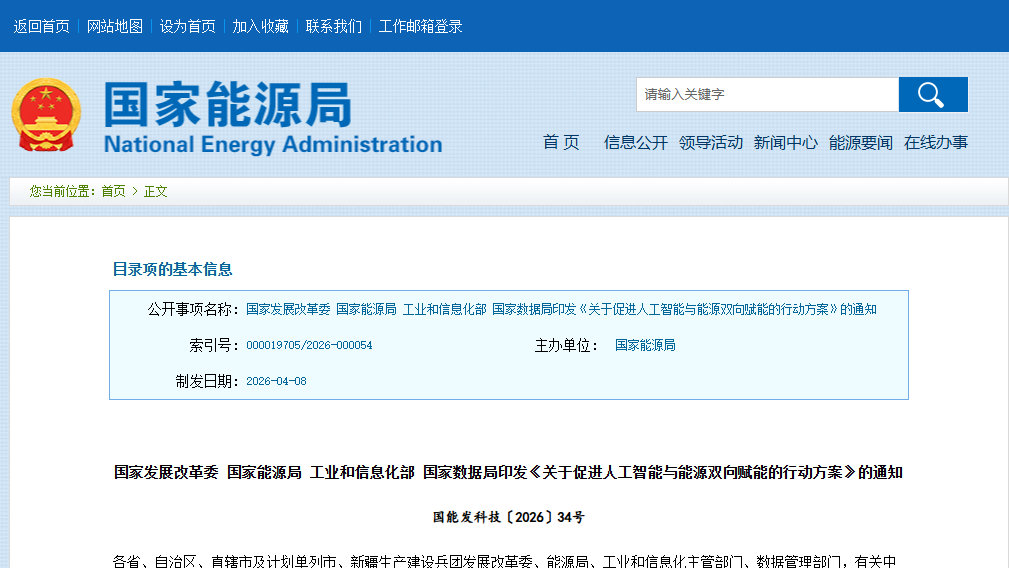Click 加入收藏 in top bar
Screen dimensions: 1009x568
point(260,26)
